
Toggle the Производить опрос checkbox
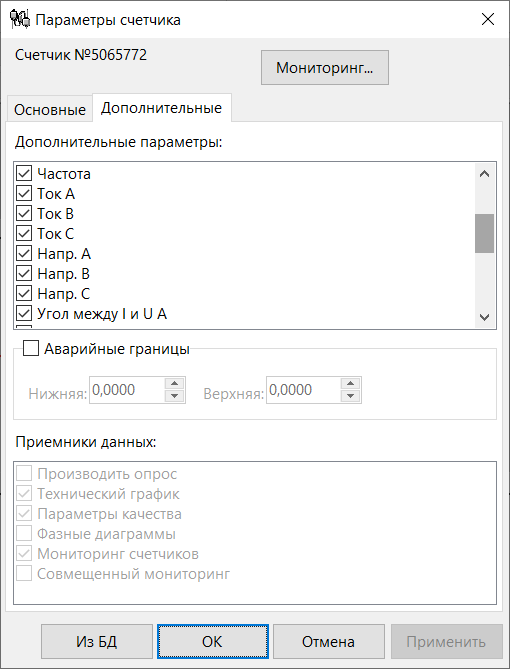click(24, 474)
